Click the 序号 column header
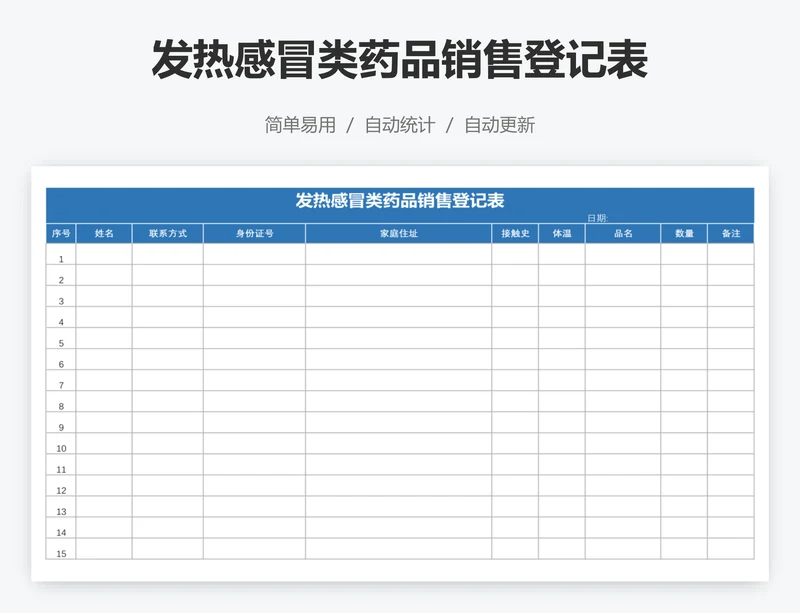Image resolution: width=800 pixels, height=613 pixels. [x=61, y=233]
